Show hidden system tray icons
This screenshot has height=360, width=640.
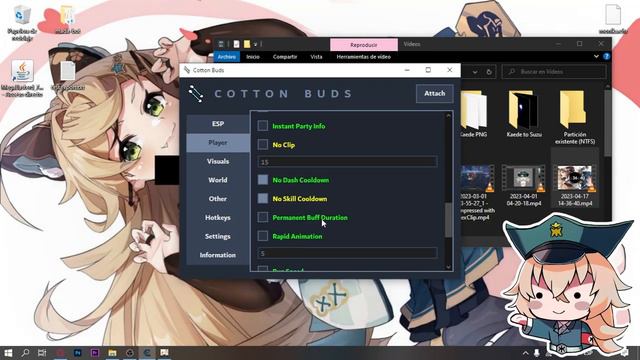[x=526, y=353]
